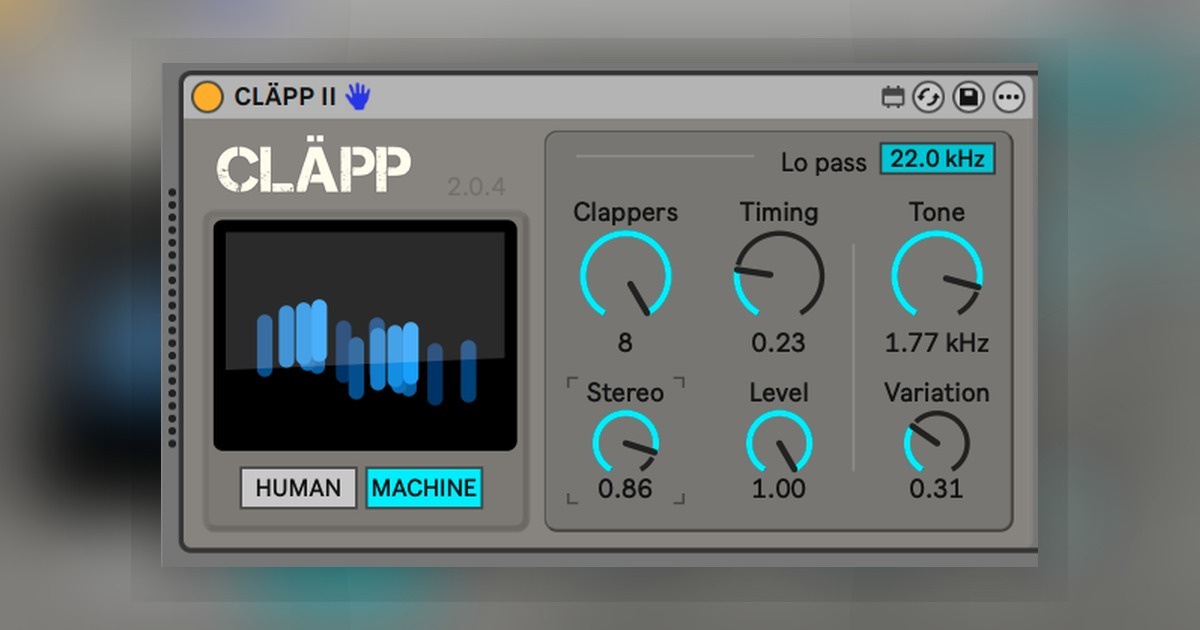Toggle the CLÄPP II device activator
The image size is (1200, 630).
[207, 97]
